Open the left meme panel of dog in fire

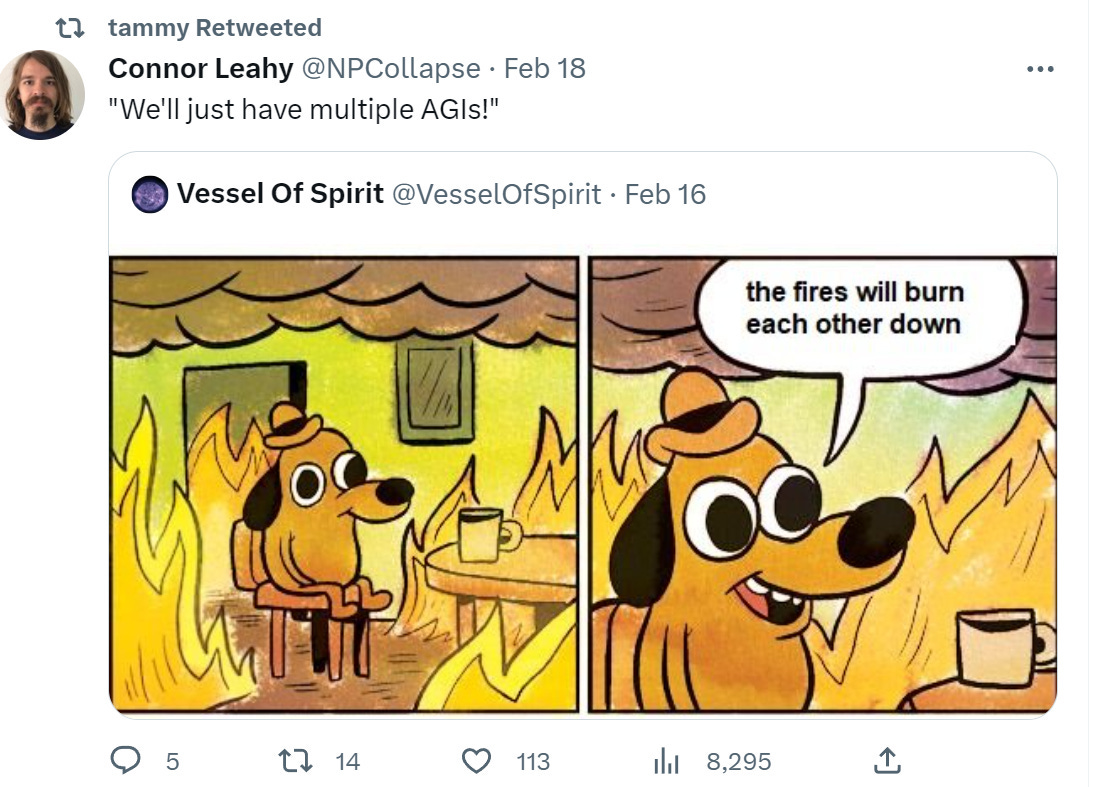tap(344, 484)
